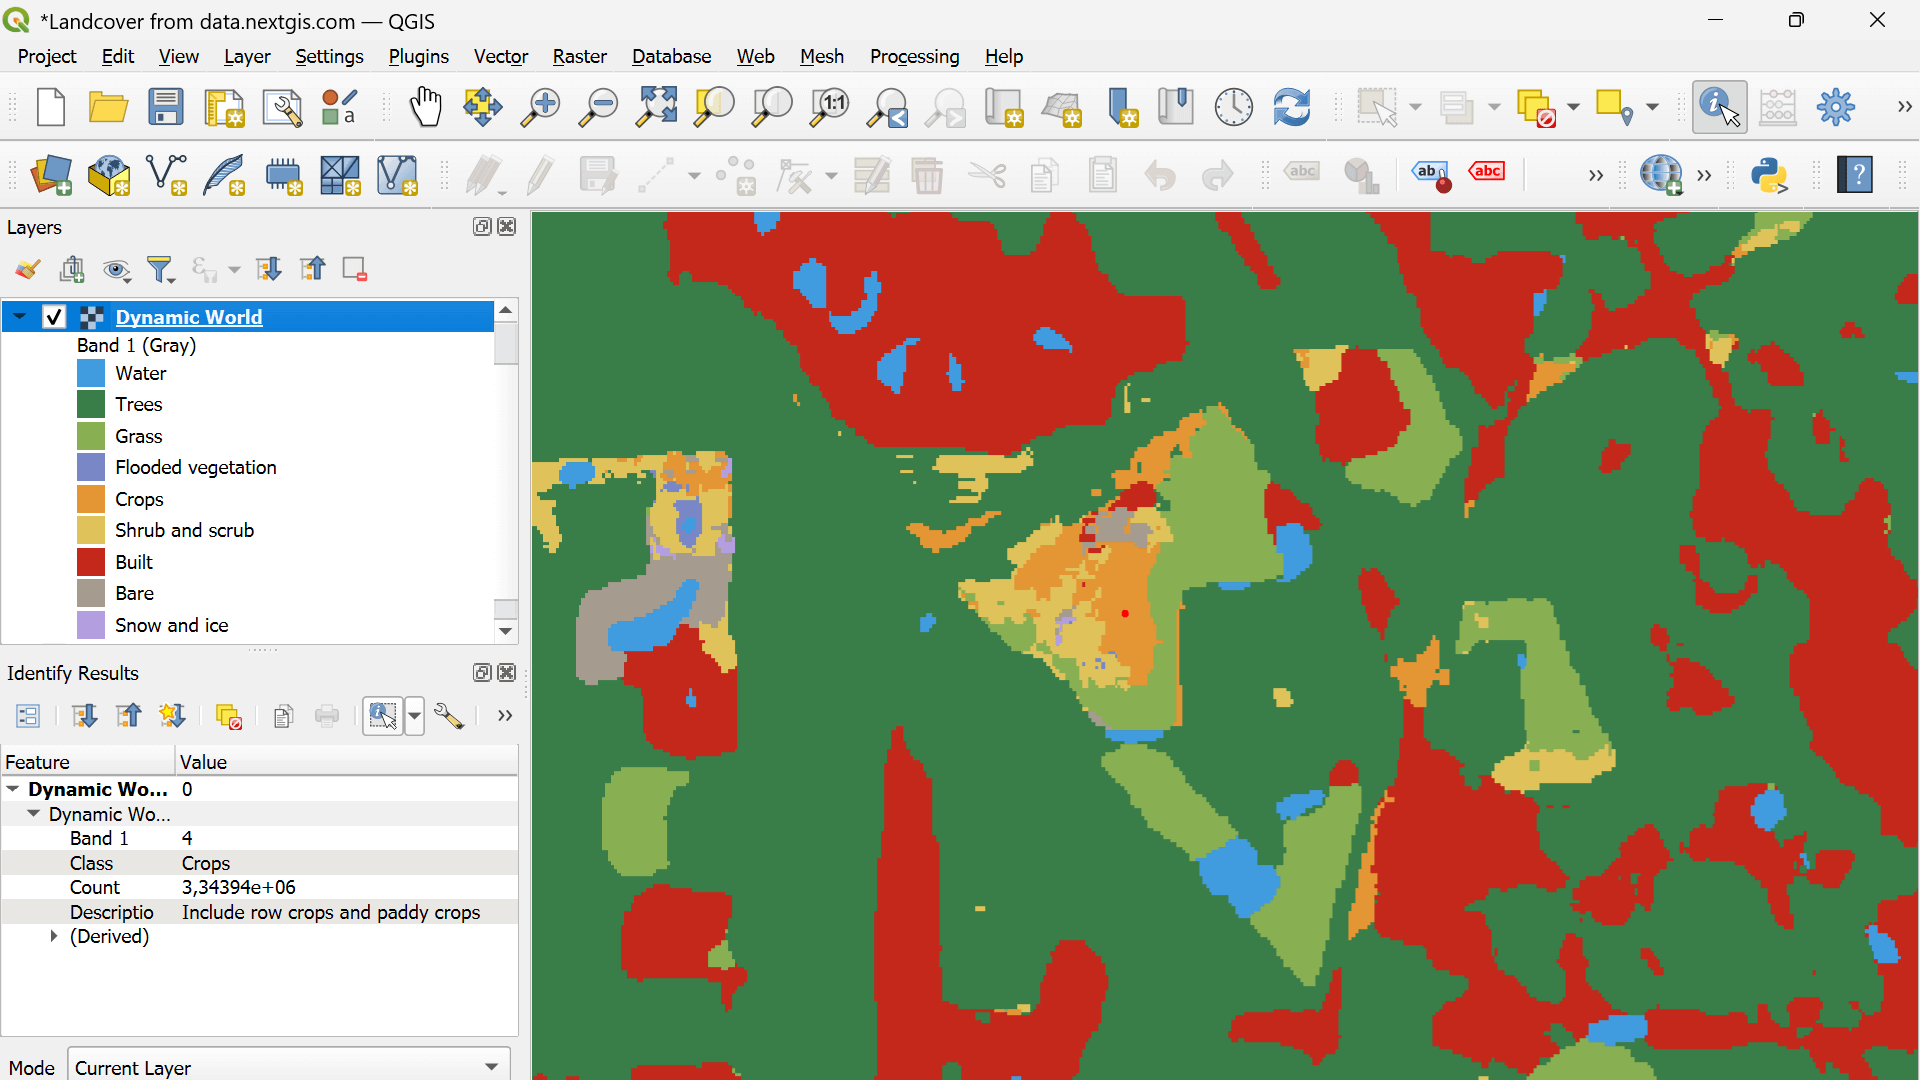Open the Mode Current Layer combo box
The width and height of the screenshot is (1920, 1080).
(x=288, y=1067)
